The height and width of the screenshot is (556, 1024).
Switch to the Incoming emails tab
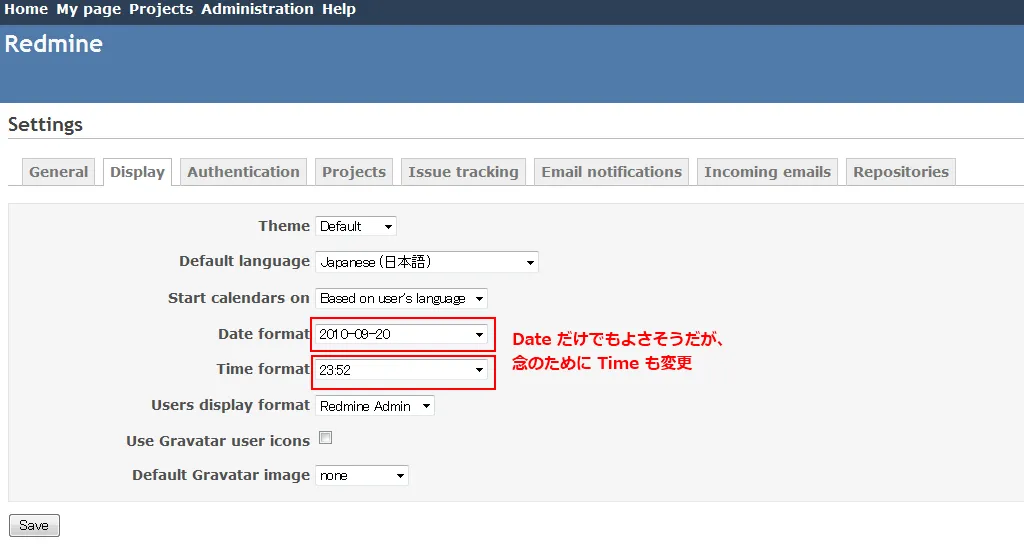tap(767, 172)
